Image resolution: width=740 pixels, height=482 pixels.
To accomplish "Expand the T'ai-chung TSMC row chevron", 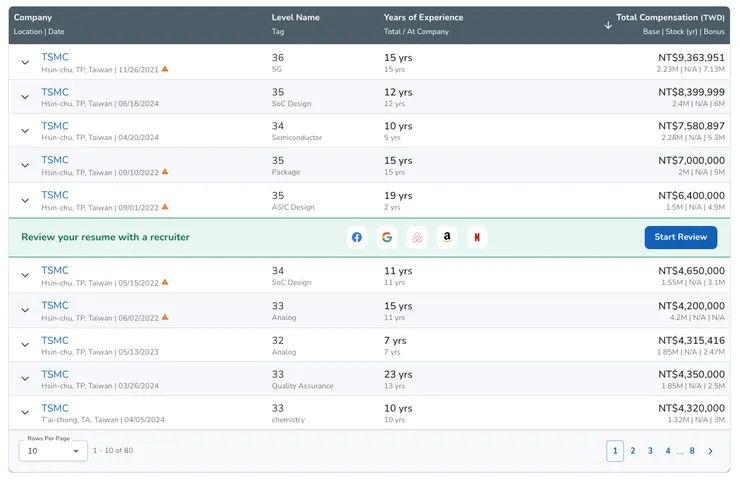I will (25, 413).
